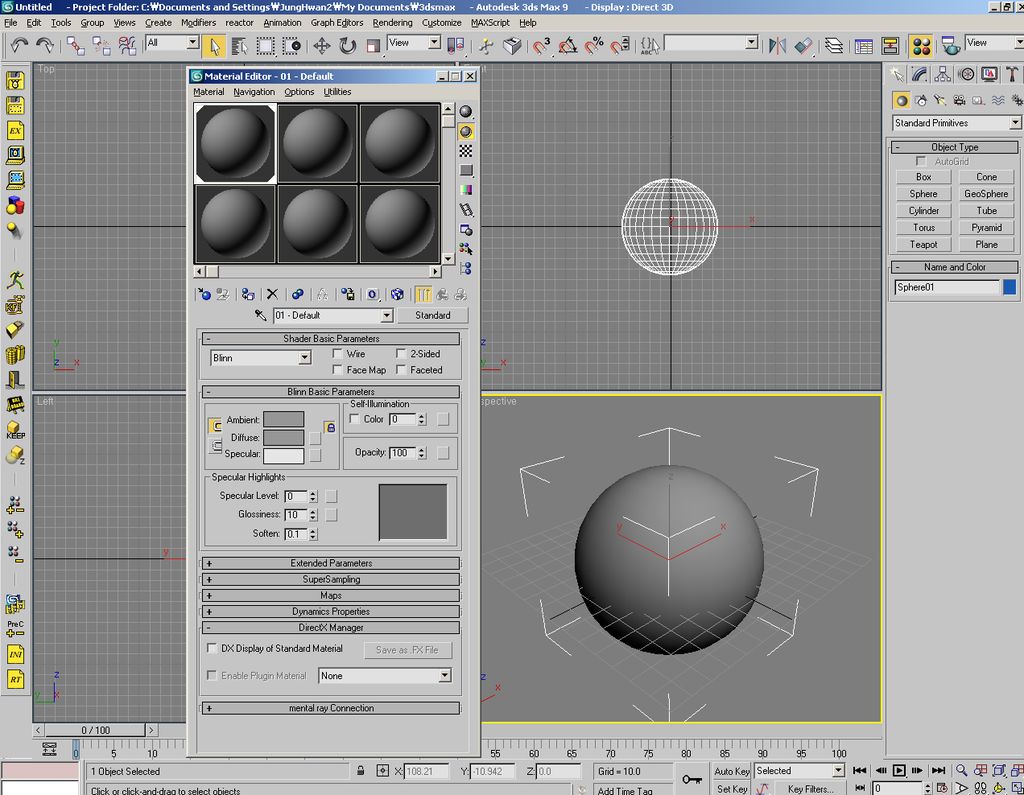This screenshot has height=795, width=1024.
Task: Enable the Faceted checkbox
Action: (401, 370)
